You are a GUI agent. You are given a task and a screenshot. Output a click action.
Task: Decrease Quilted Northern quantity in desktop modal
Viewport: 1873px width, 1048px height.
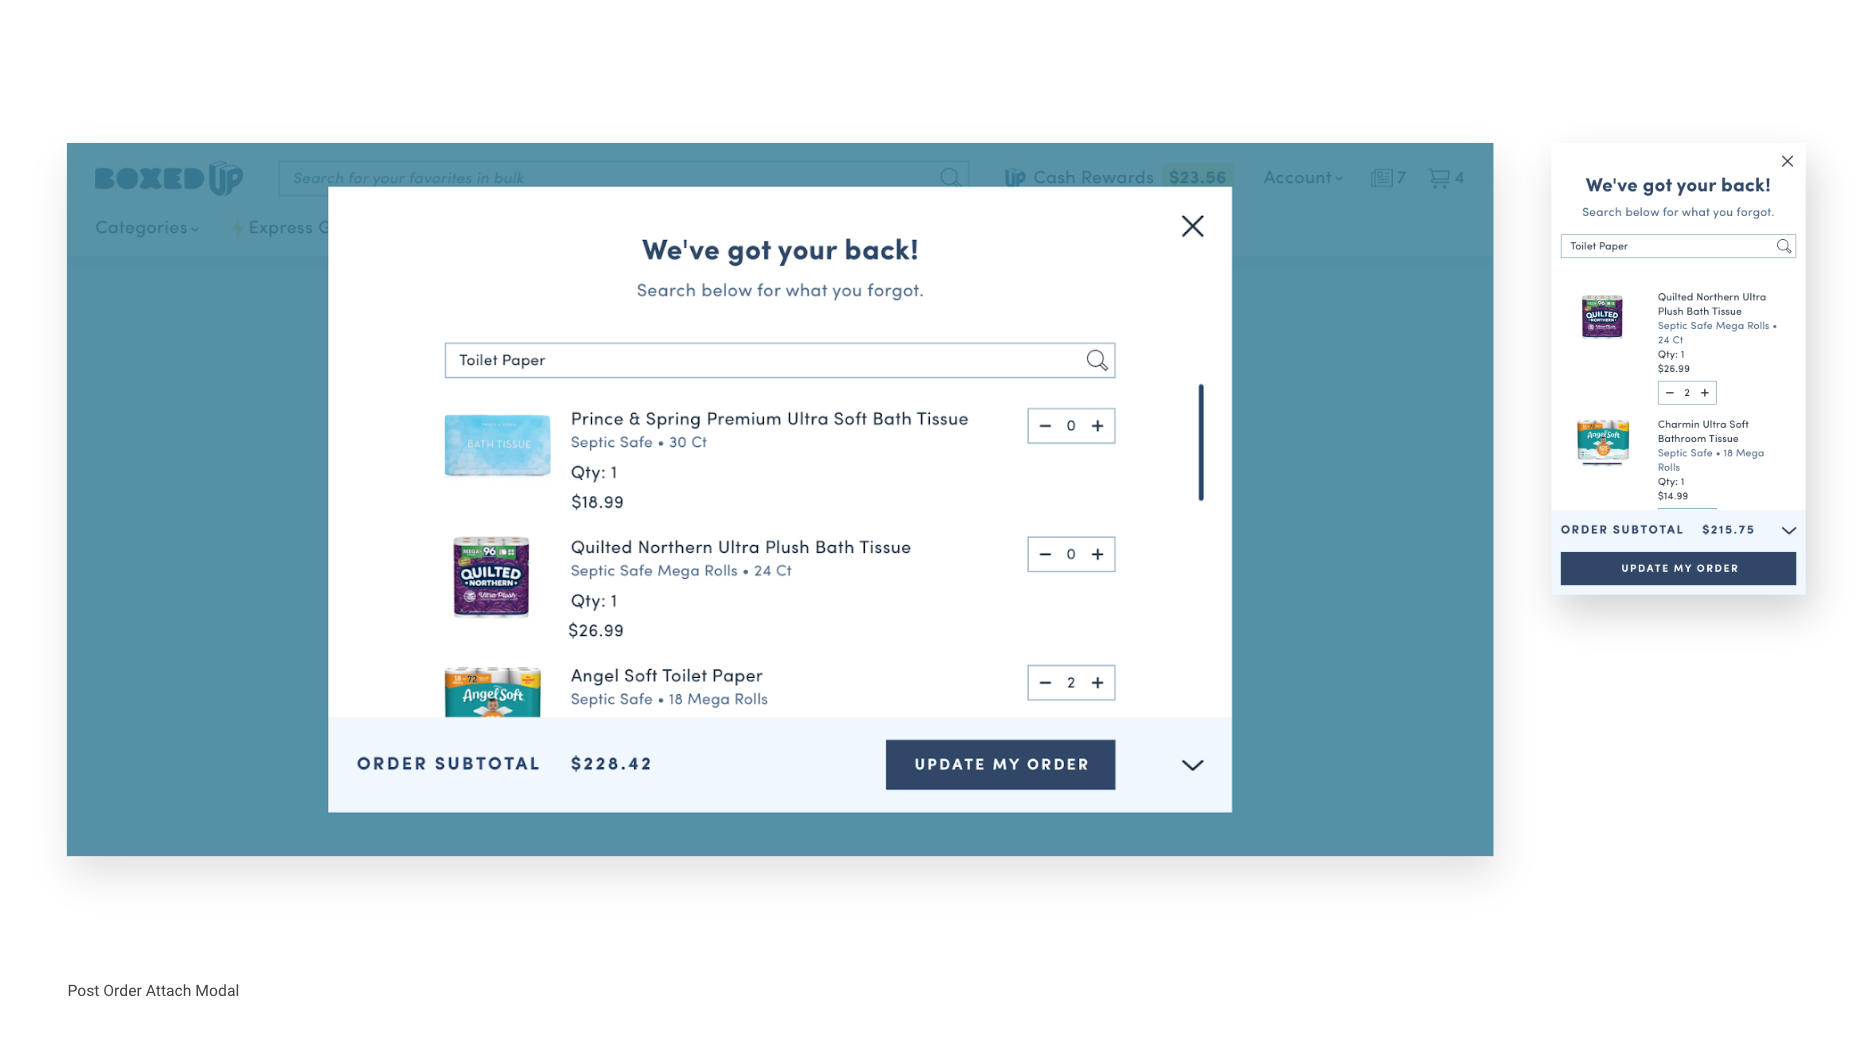click(1045, 554)
